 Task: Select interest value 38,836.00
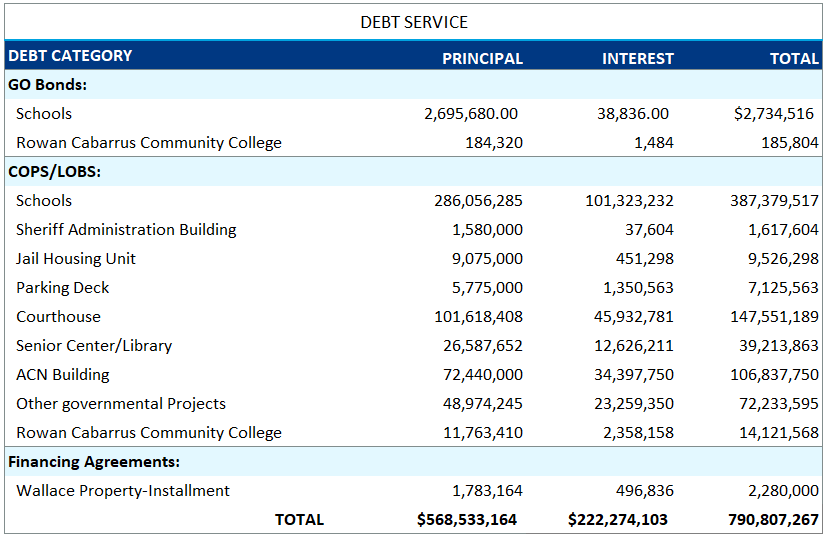pyautogui.click(x=633, y=114)
